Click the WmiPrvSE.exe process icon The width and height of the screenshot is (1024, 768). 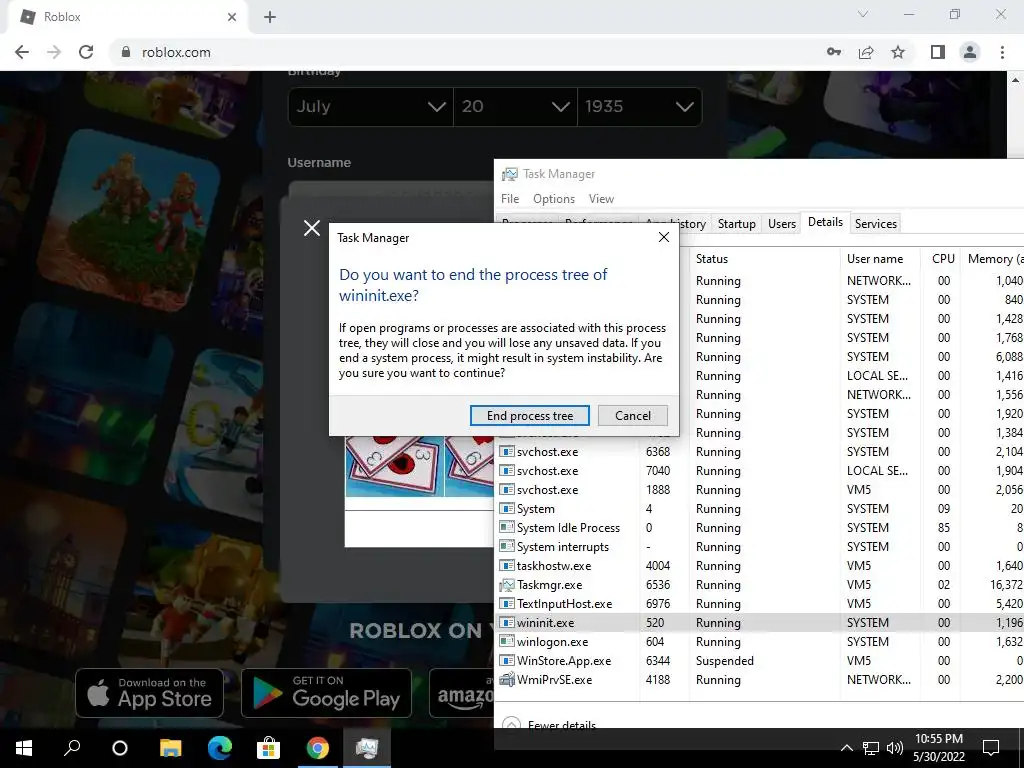(x=507, y=679)
